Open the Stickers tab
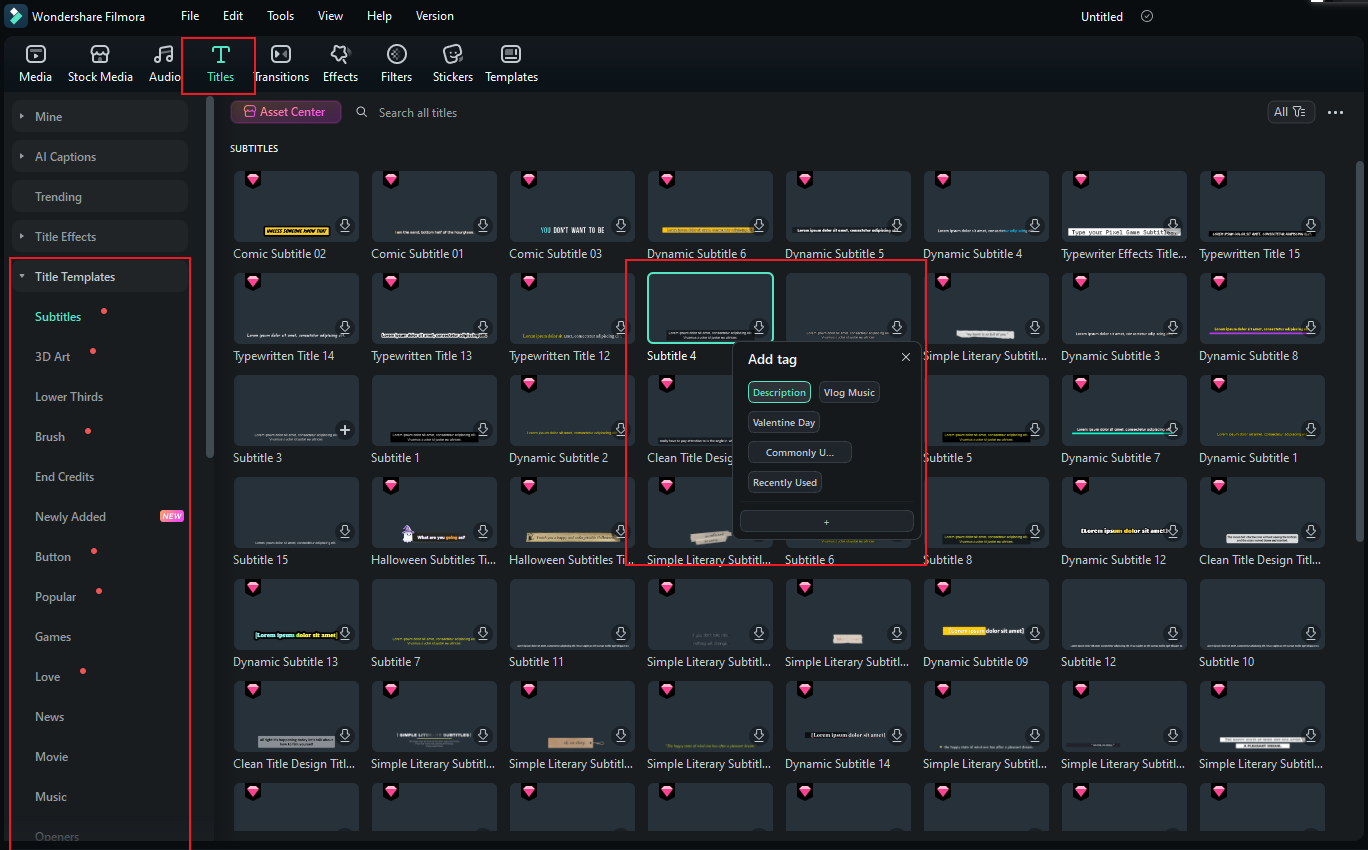The image size is (1368, 850). pos(453,64)
